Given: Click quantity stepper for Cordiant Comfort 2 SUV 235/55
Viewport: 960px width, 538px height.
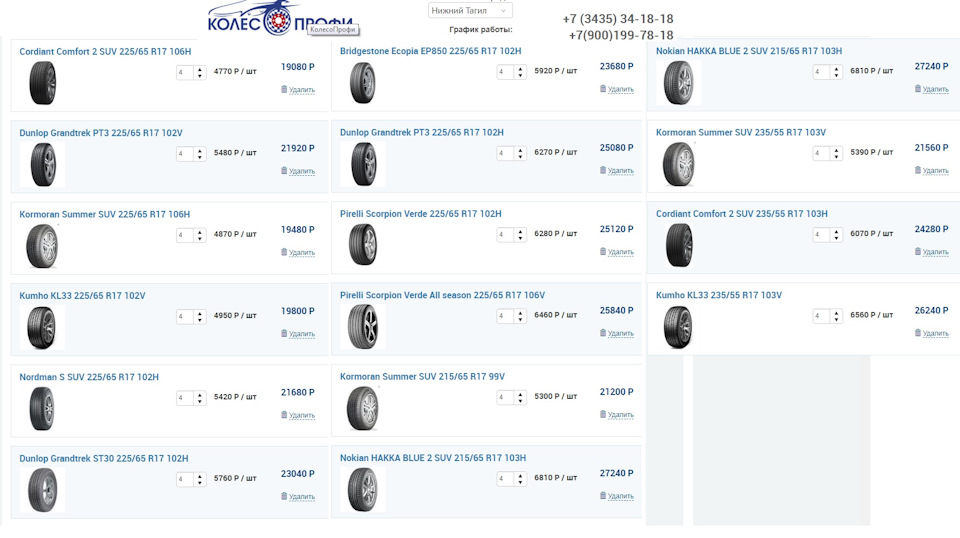Looking at the screenshot, I should (x=836, y=234).
